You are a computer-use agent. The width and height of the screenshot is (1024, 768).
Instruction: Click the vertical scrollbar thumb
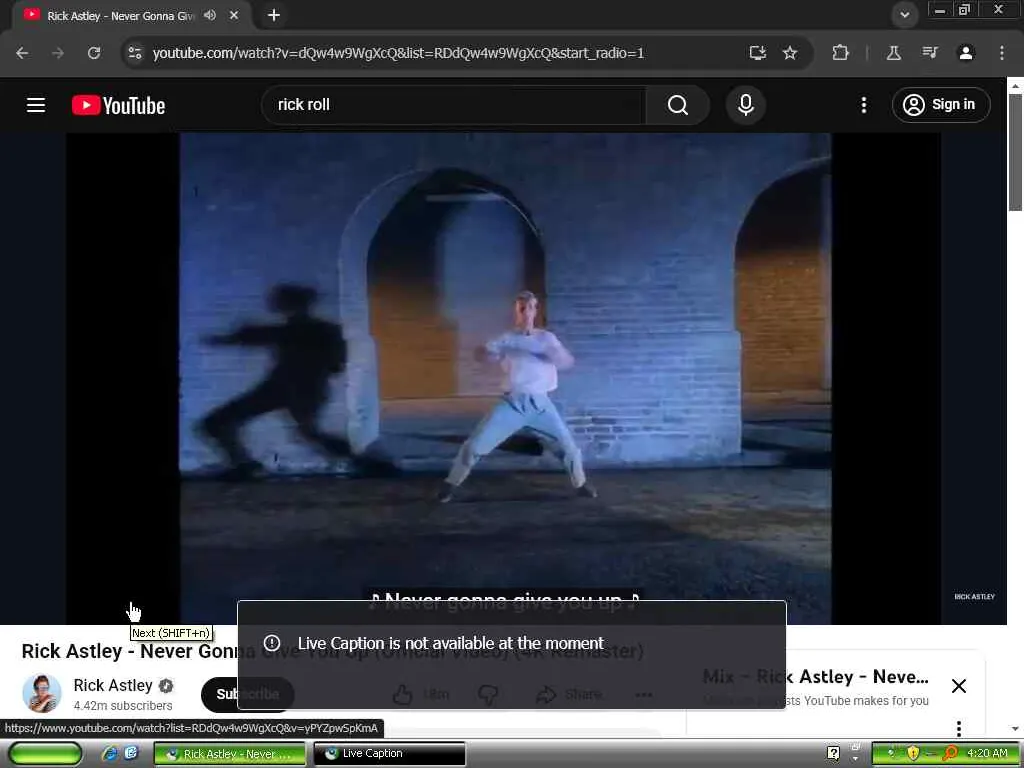1015,153
